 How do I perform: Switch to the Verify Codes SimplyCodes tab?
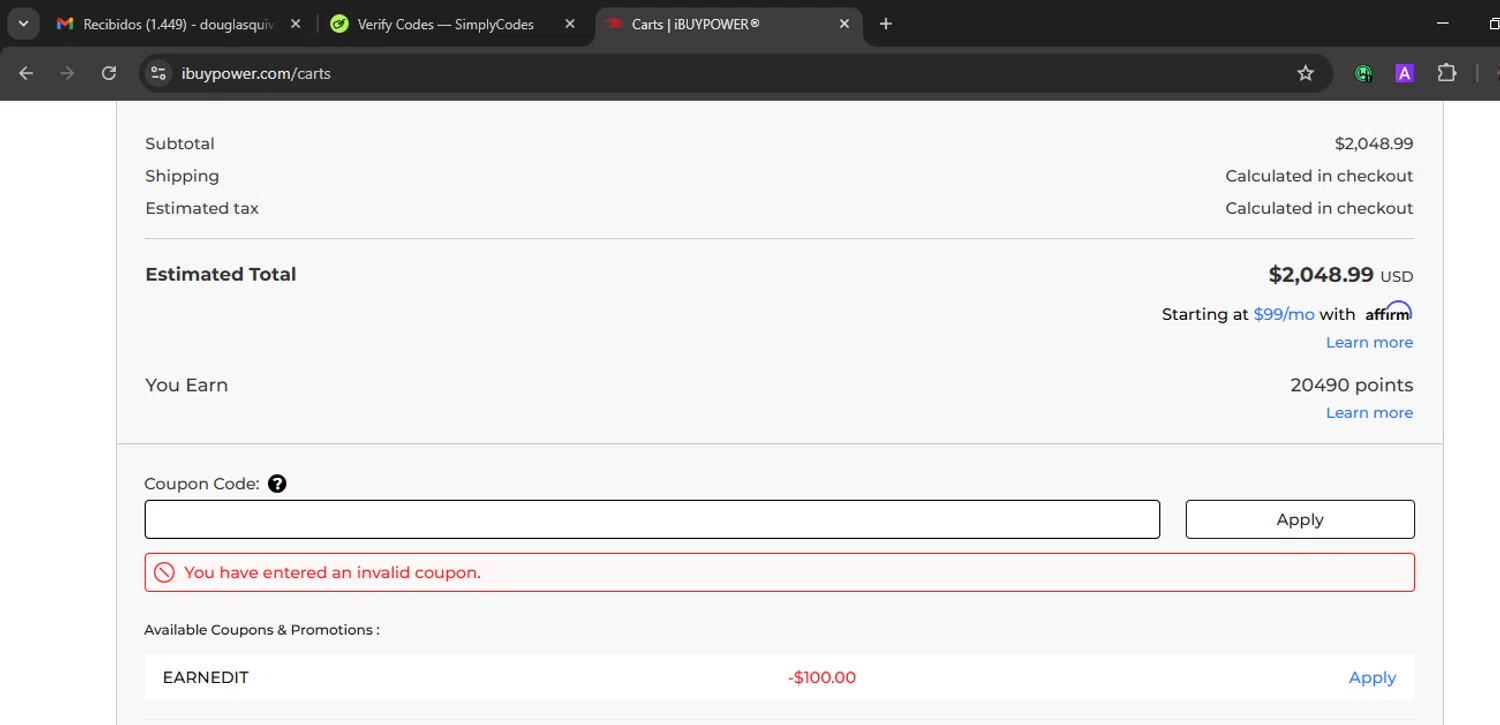click(x=453, y=24)
